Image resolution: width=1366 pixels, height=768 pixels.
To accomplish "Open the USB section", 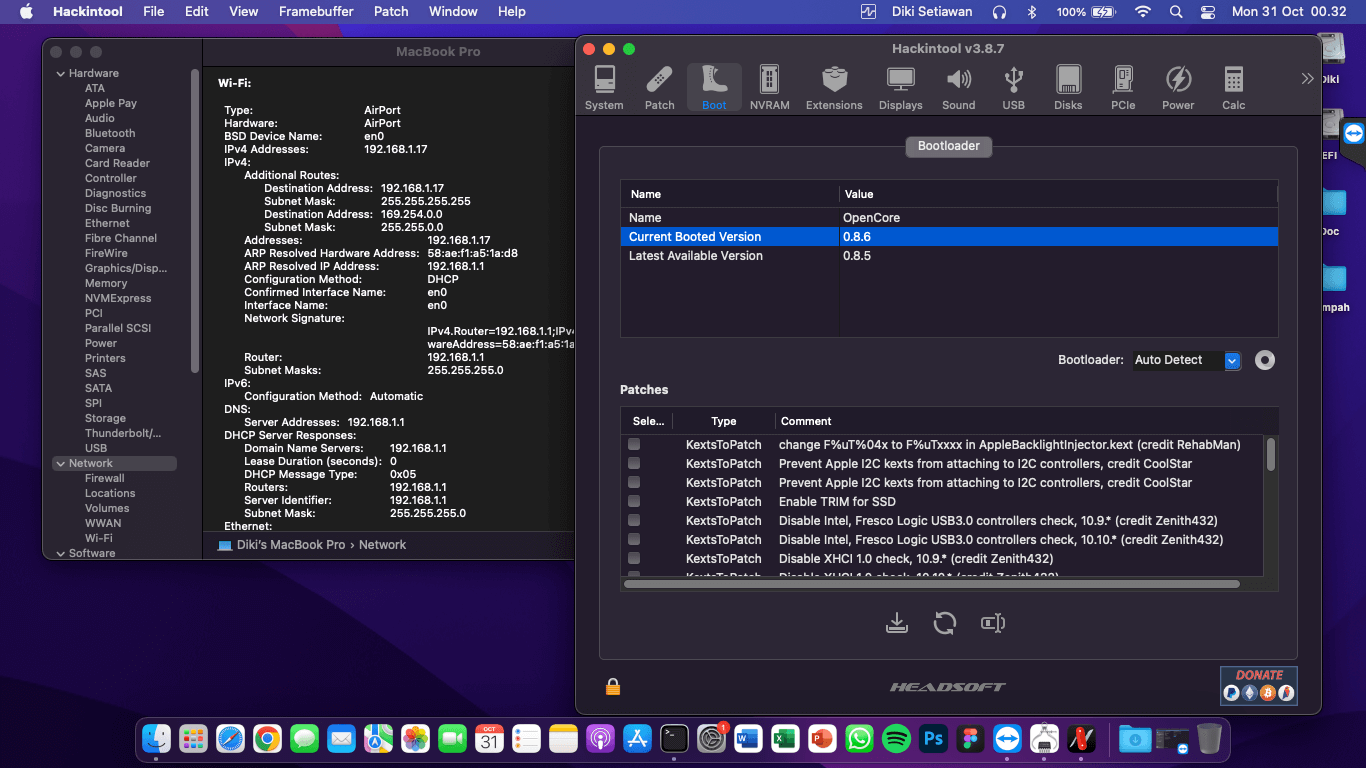I will 1013,88.
